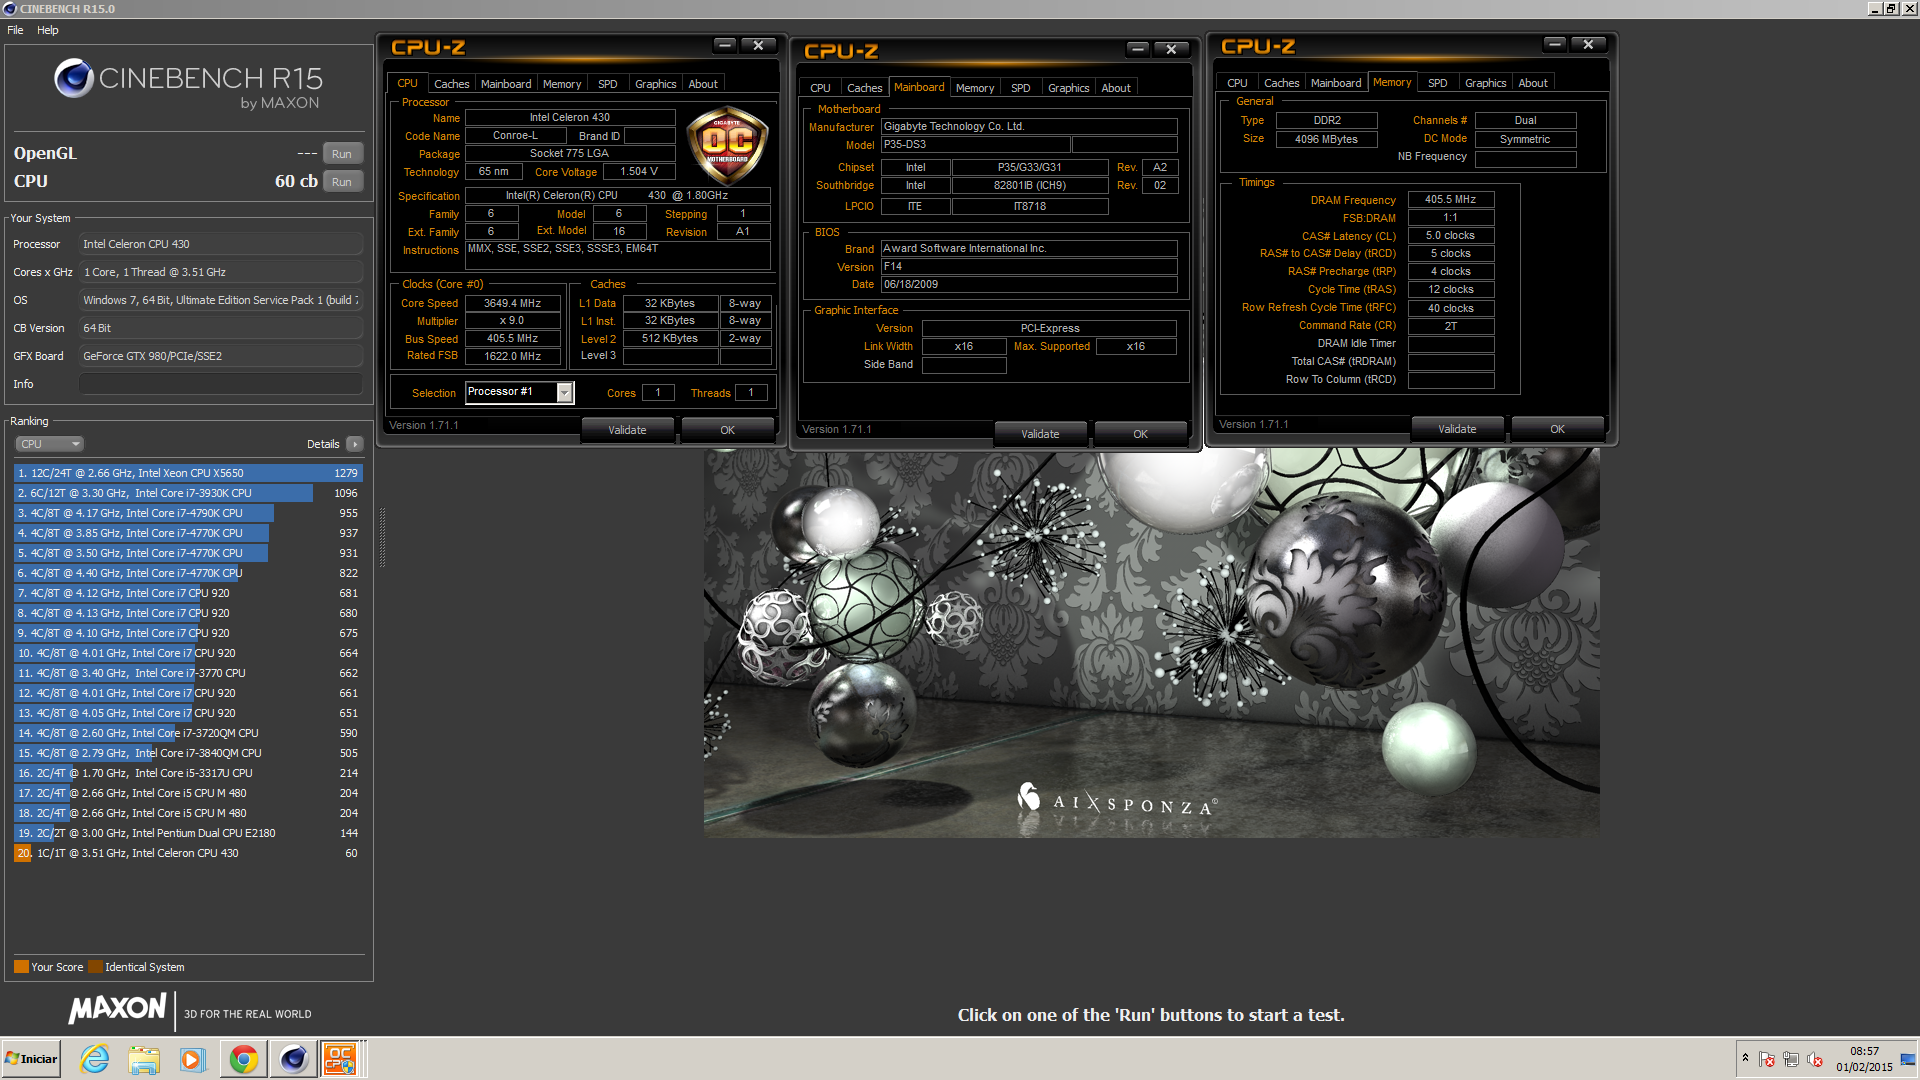Viewport: 1920px width, 1080px height.
Task: Click the MAXON logo at bottom left
Action: point(117,1008)
